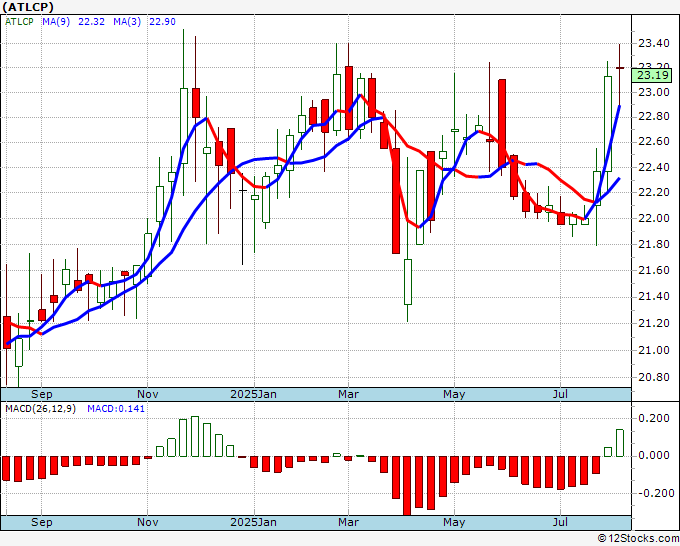Click the MA(3) value 22.90

[x=163, y=21]
